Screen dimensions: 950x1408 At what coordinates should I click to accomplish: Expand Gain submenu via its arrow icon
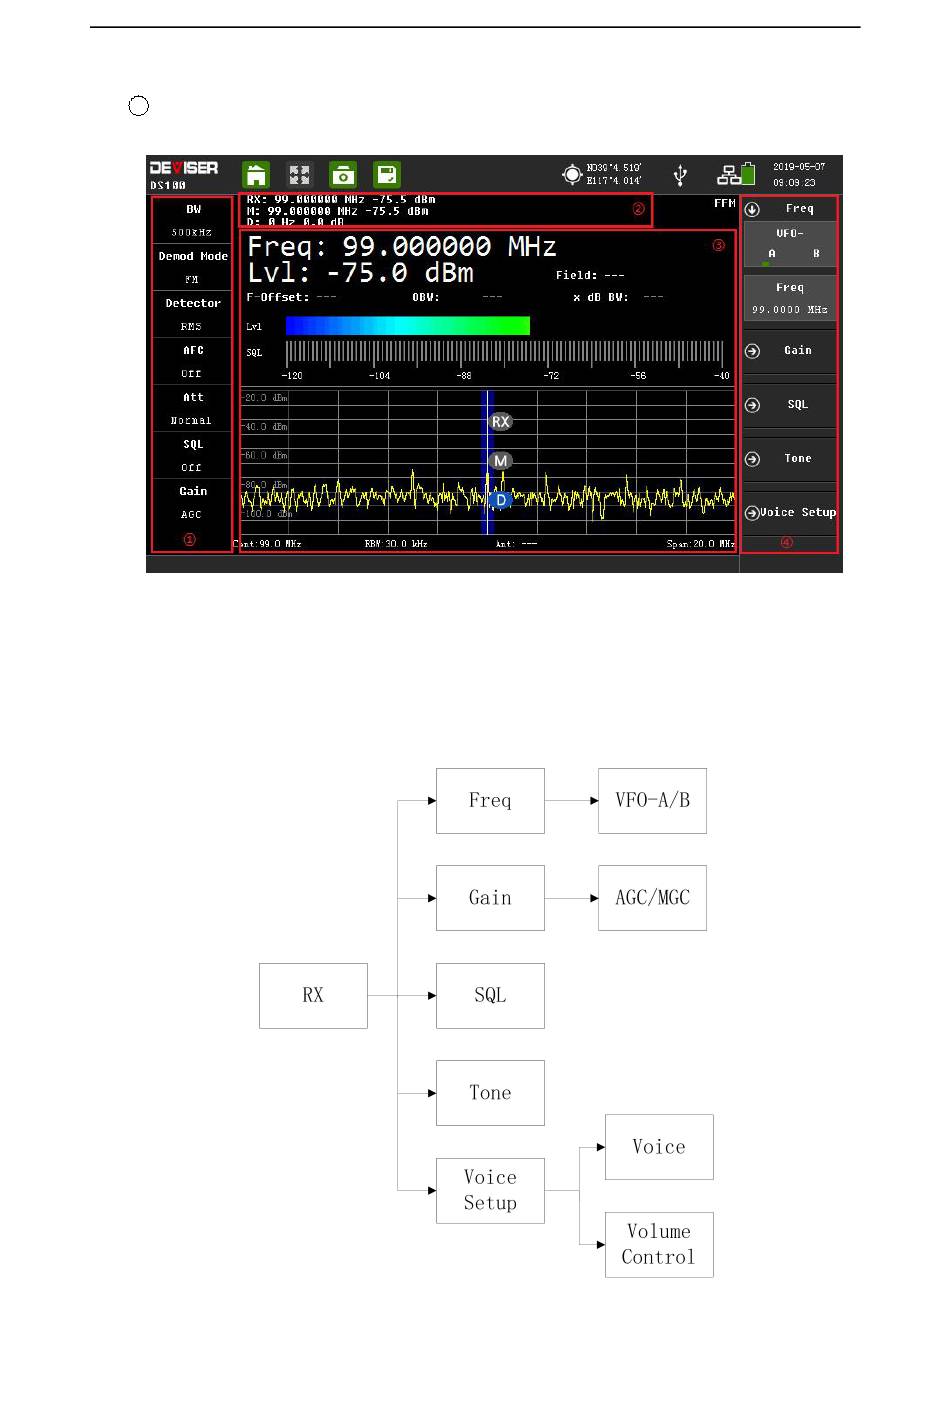[x=753, y=351]
